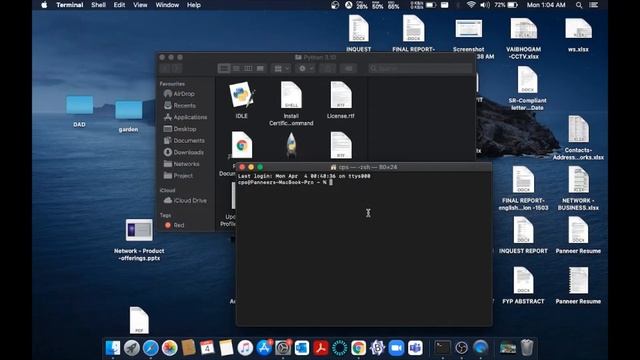Open Photos from the Dock

[169, 348]
